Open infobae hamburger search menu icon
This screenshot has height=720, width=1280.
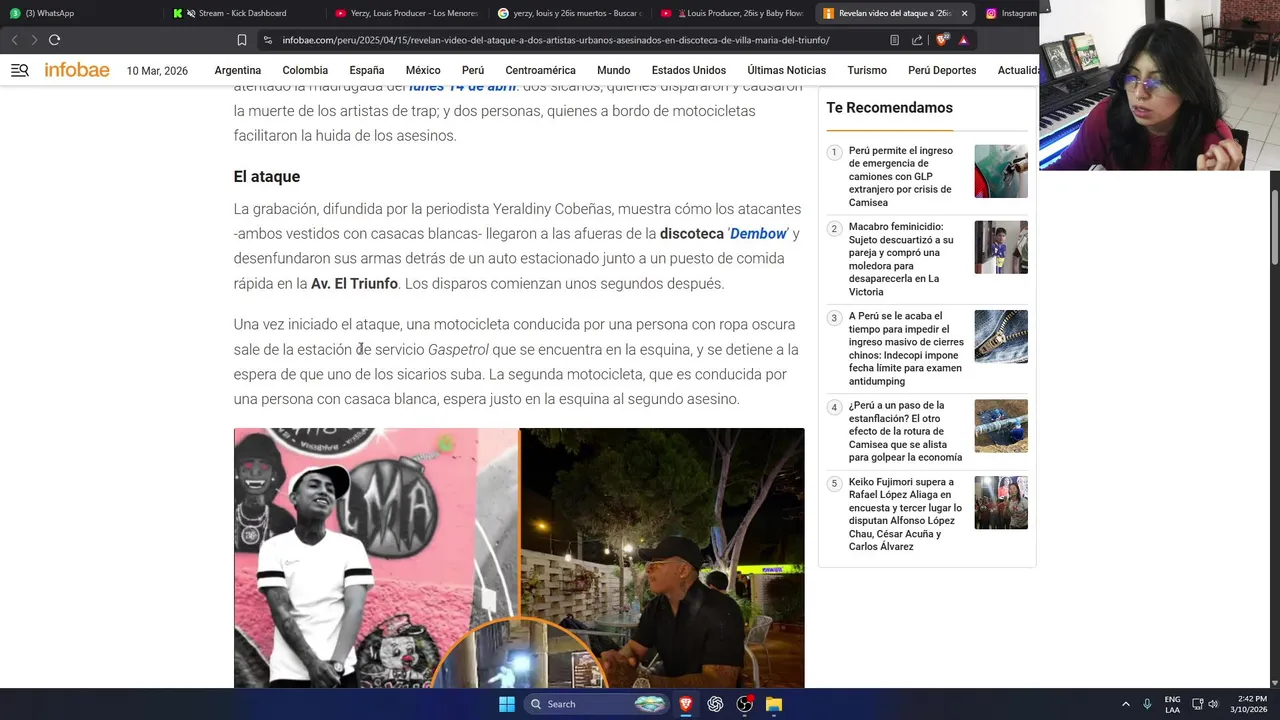20,70
